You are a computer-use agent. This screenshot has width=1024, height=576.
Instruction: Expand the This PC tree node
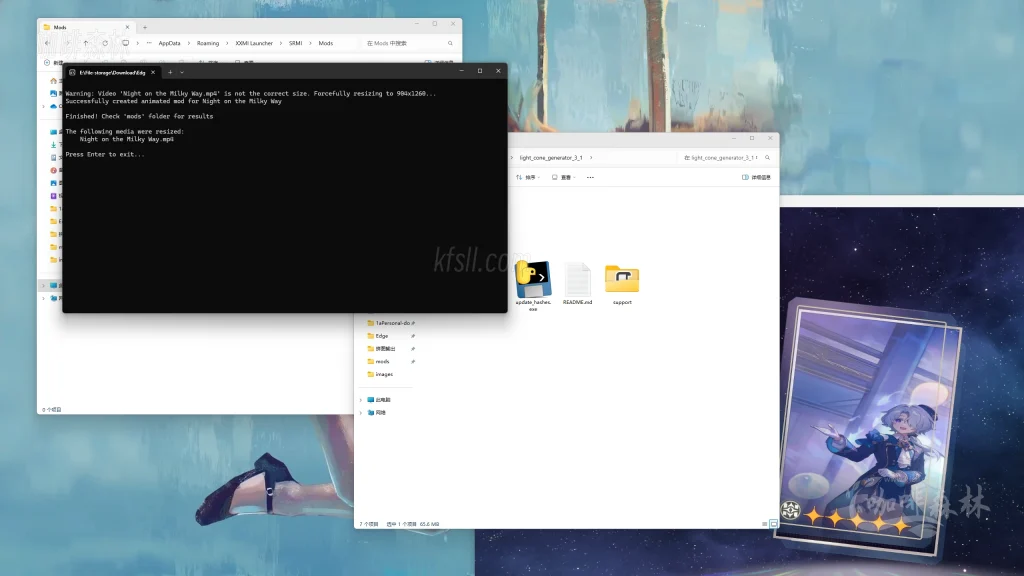tap(360, 399)
